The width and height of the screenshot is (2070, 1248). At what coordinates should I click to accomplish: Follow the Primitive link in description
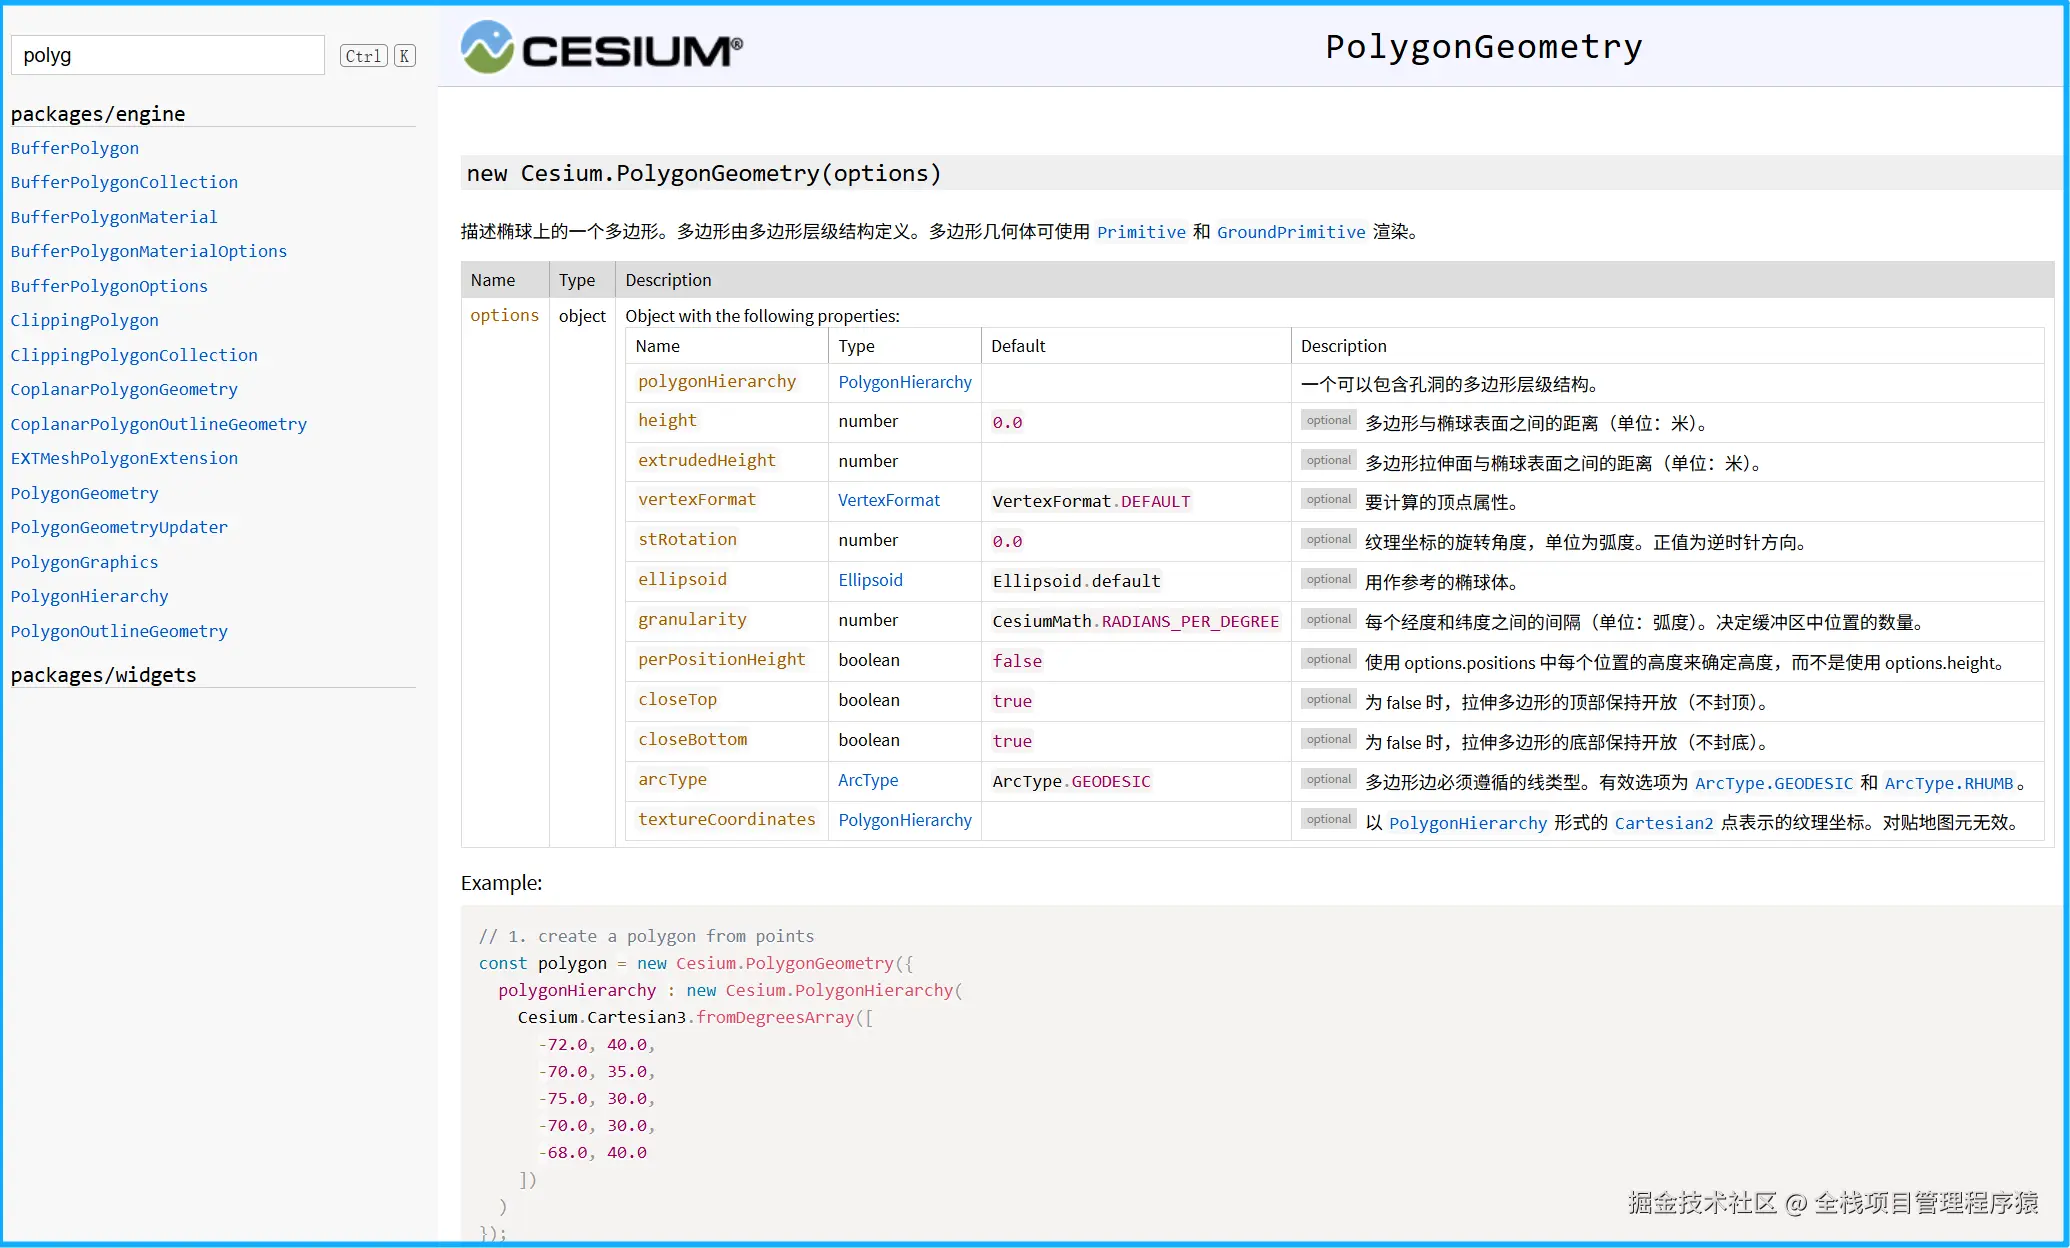click(1141, 232)
